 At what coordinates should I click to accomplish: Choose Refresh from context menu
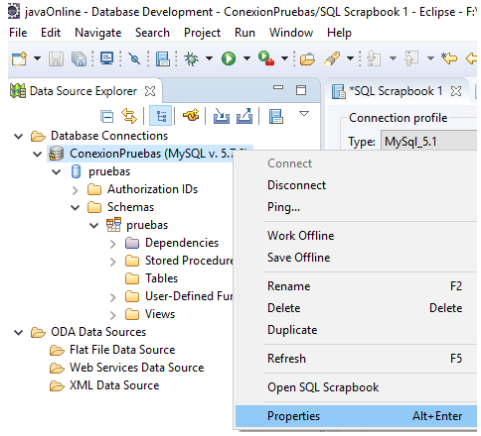(356, 359)
